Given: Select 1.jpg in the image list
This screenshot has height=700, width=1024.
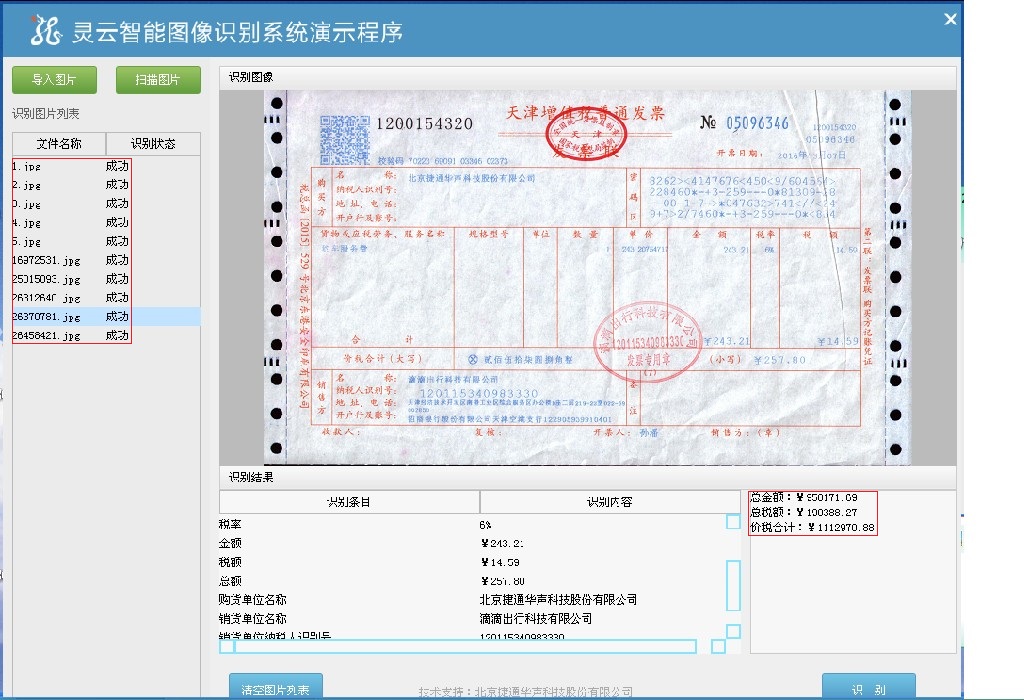Looking at the screenshot, I should coord(27,166).
